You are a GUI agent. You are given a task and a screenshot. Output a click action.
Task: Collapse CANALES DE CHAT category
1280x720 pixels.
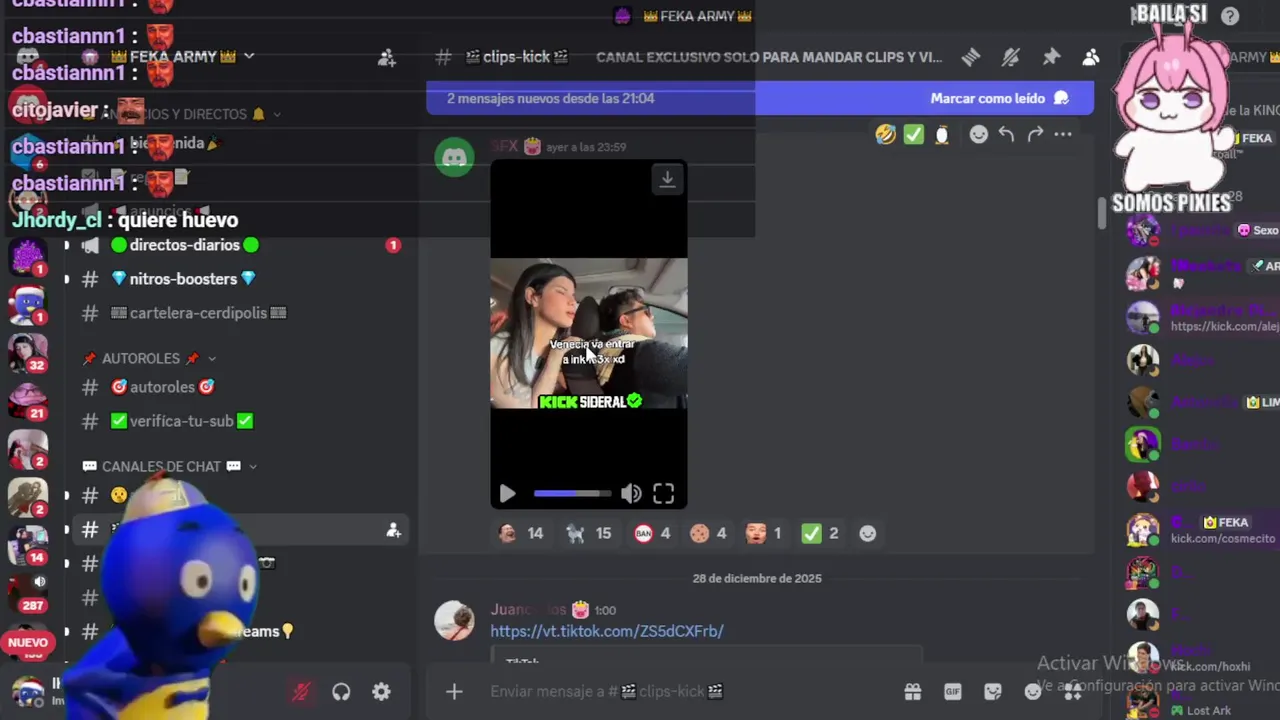169,466
